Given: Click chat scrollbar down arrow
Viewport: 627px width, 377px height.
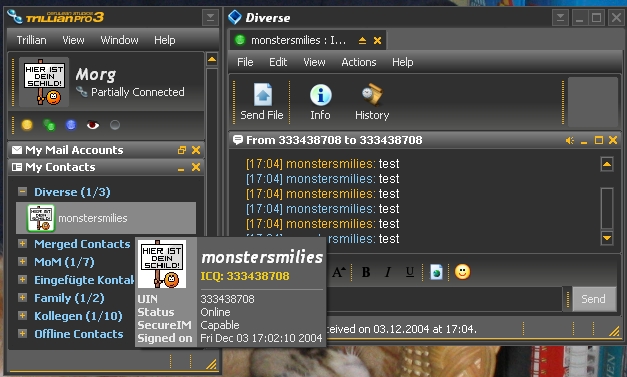Looking at the screenshot, I should click(x=607, y=238).
